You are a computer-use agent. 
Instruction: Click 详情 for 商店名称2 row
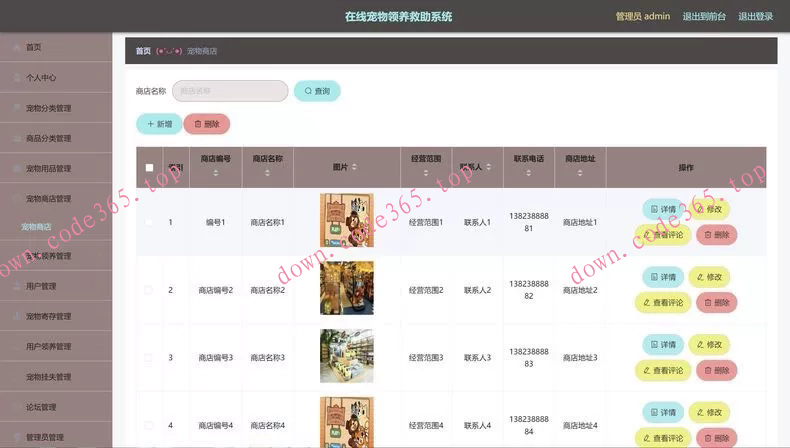click(663, 277)
